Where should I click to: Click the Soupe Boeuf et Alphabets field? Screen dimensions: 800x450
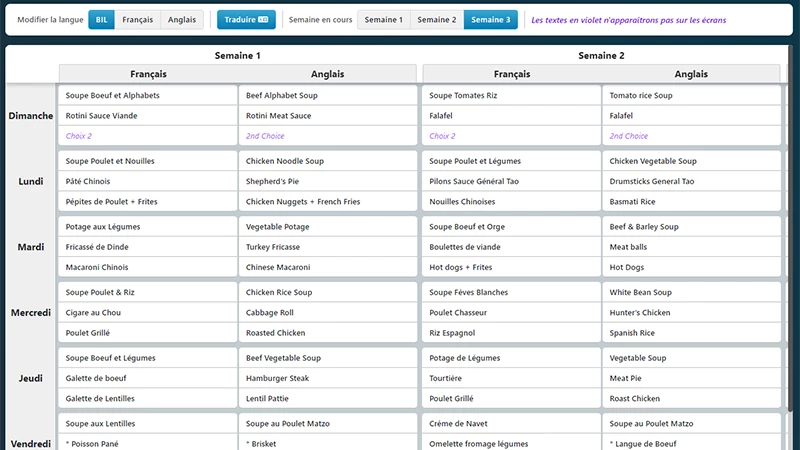pos(148,96)
